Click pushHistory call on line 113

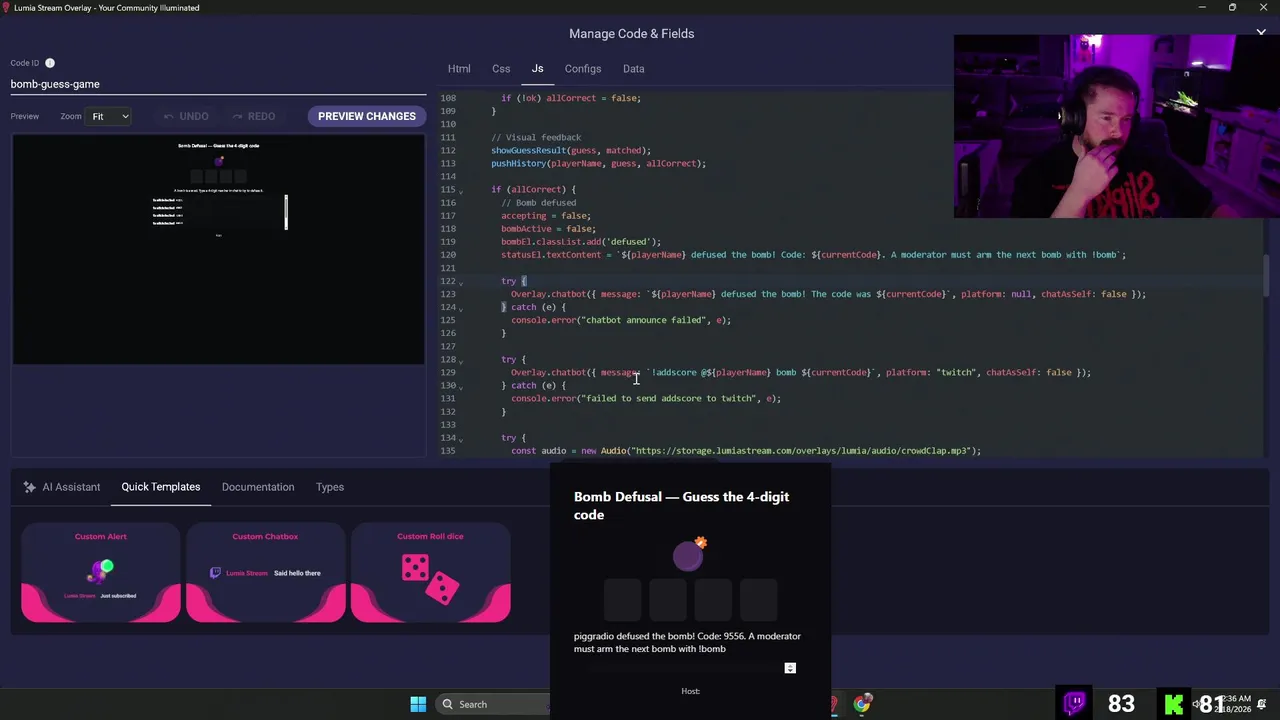(598, 164)
